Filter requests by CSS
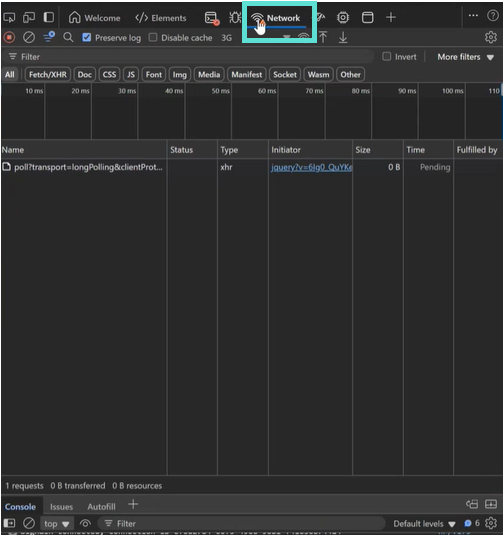 pos(109,74)
